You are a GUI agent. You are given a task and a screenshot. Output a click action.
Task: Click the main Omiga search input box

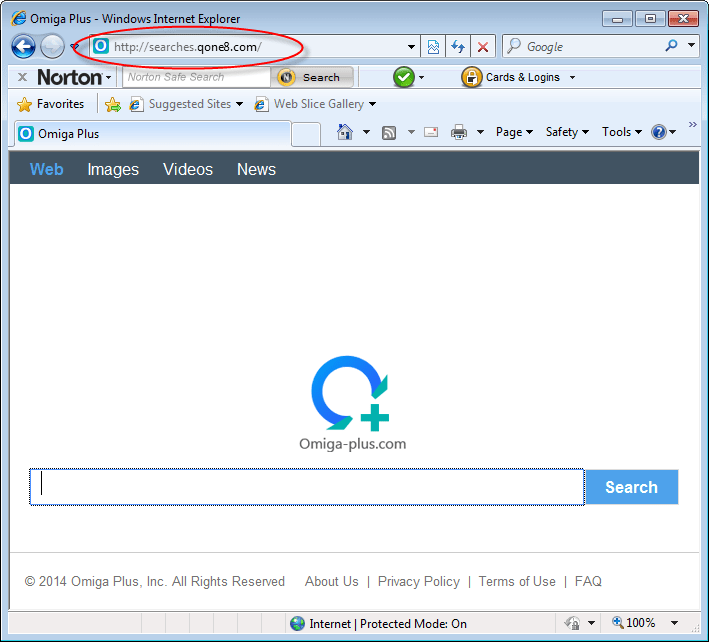pyautogui.click(x=307, y=487)
